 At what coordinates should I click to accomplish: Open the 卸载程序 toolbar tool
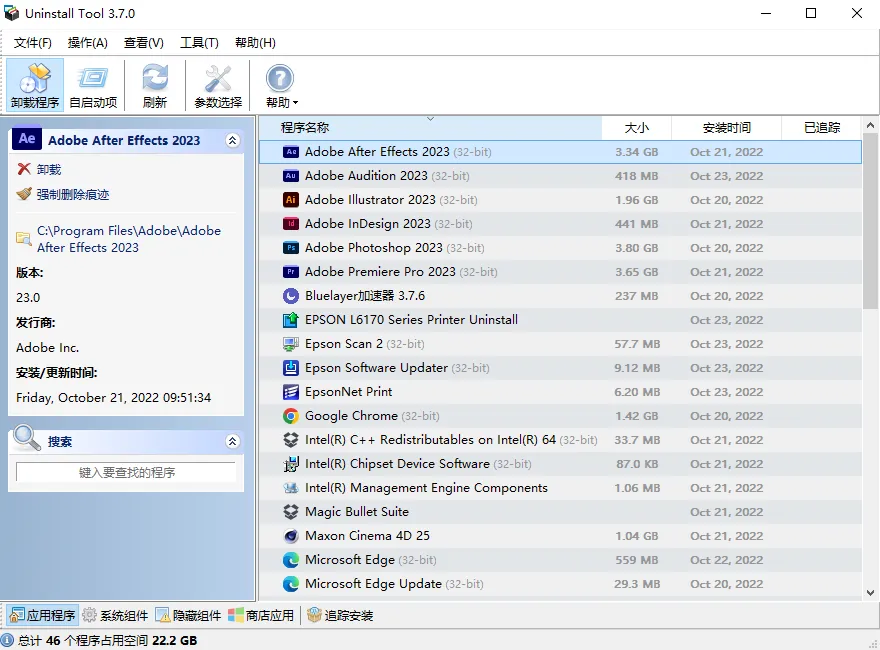pyautogui.click(x=35, y=85)
